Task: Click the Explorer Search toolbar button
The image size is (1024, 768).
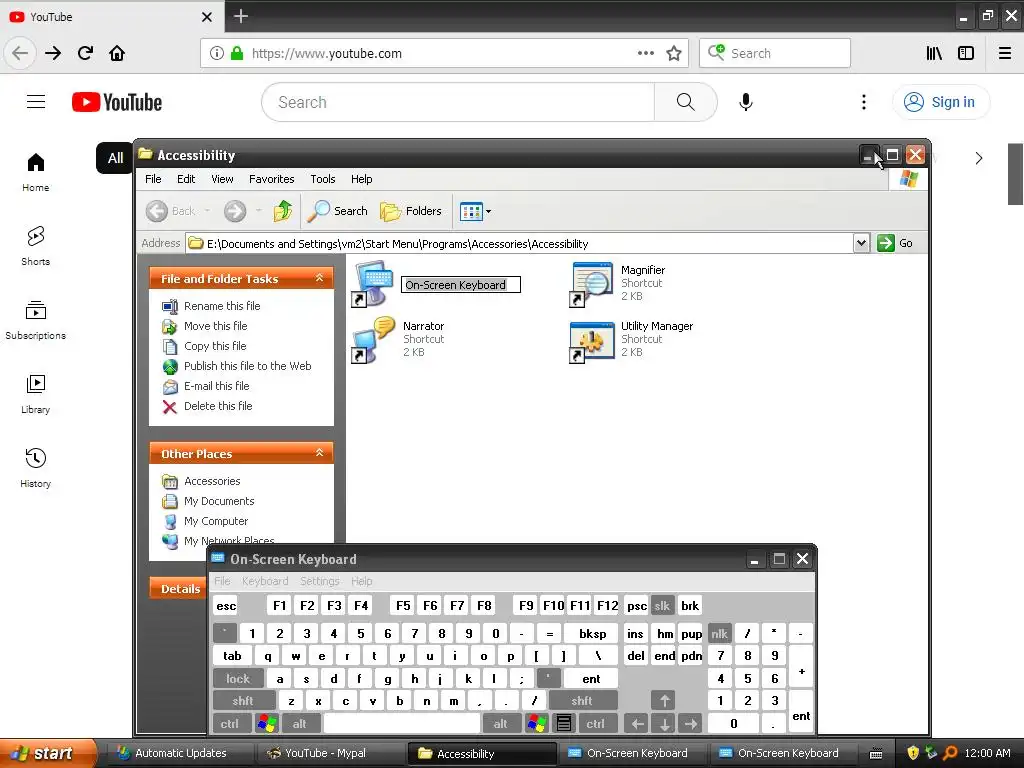Action: (338, 211)
